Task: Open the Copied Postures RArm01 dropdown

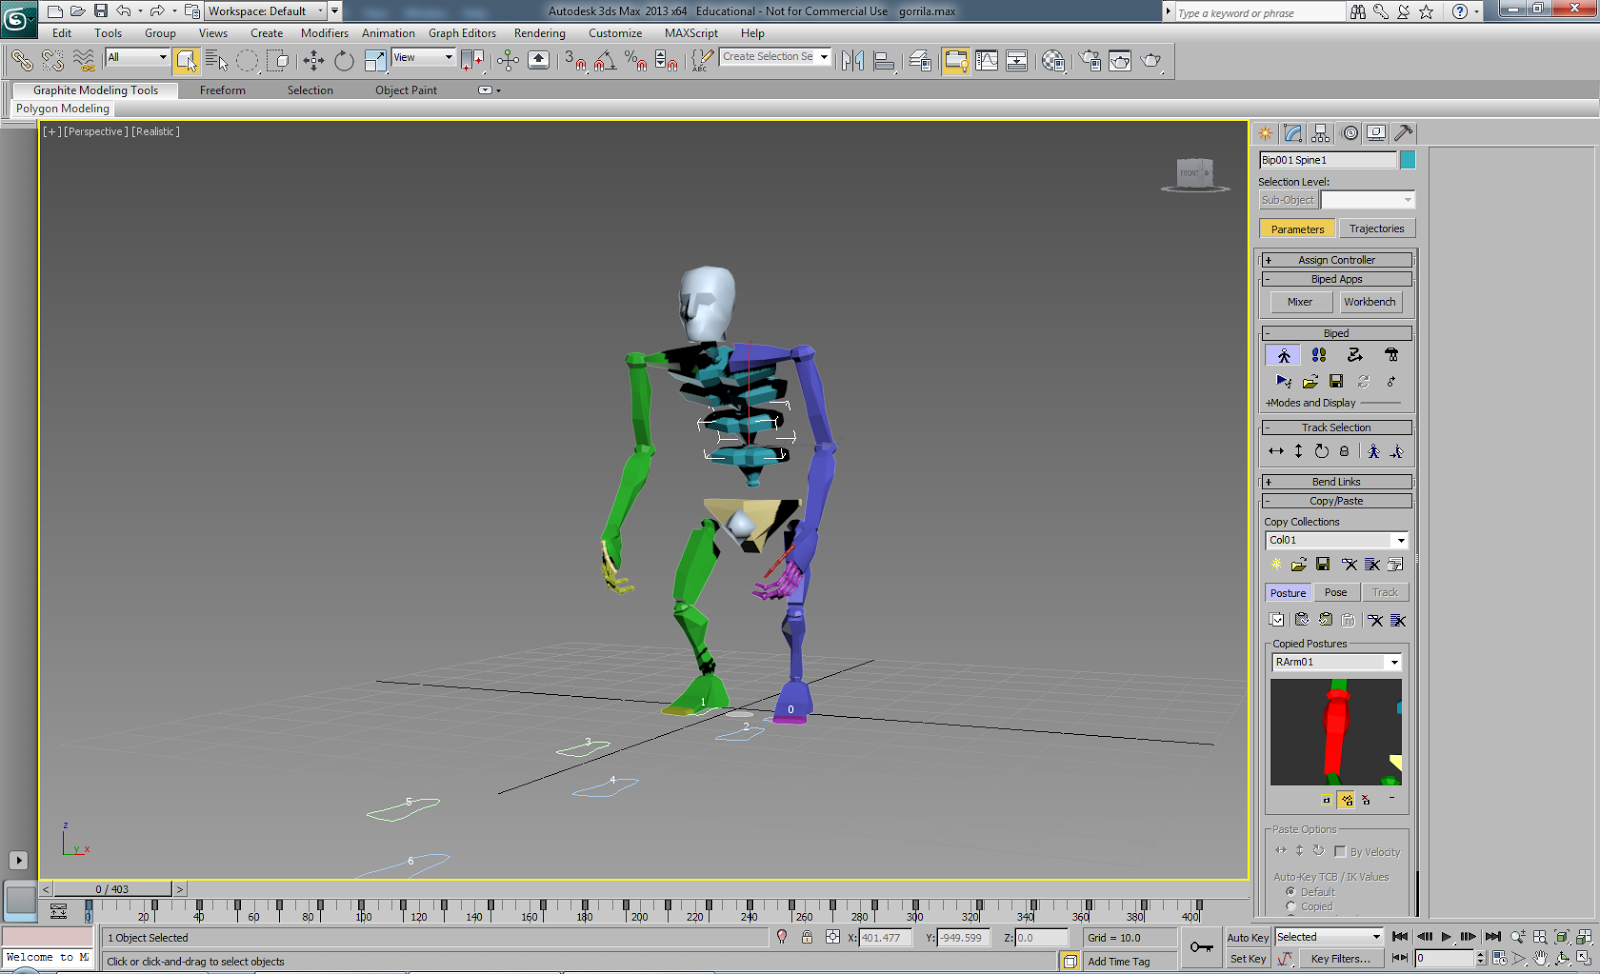Action: click(x=1394, y=663)
